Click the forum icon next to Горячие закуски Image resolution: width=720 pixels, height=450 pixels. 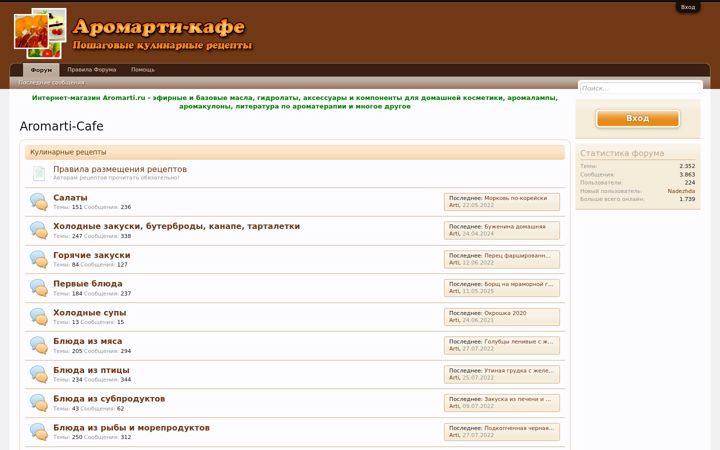tap(39, 259)
